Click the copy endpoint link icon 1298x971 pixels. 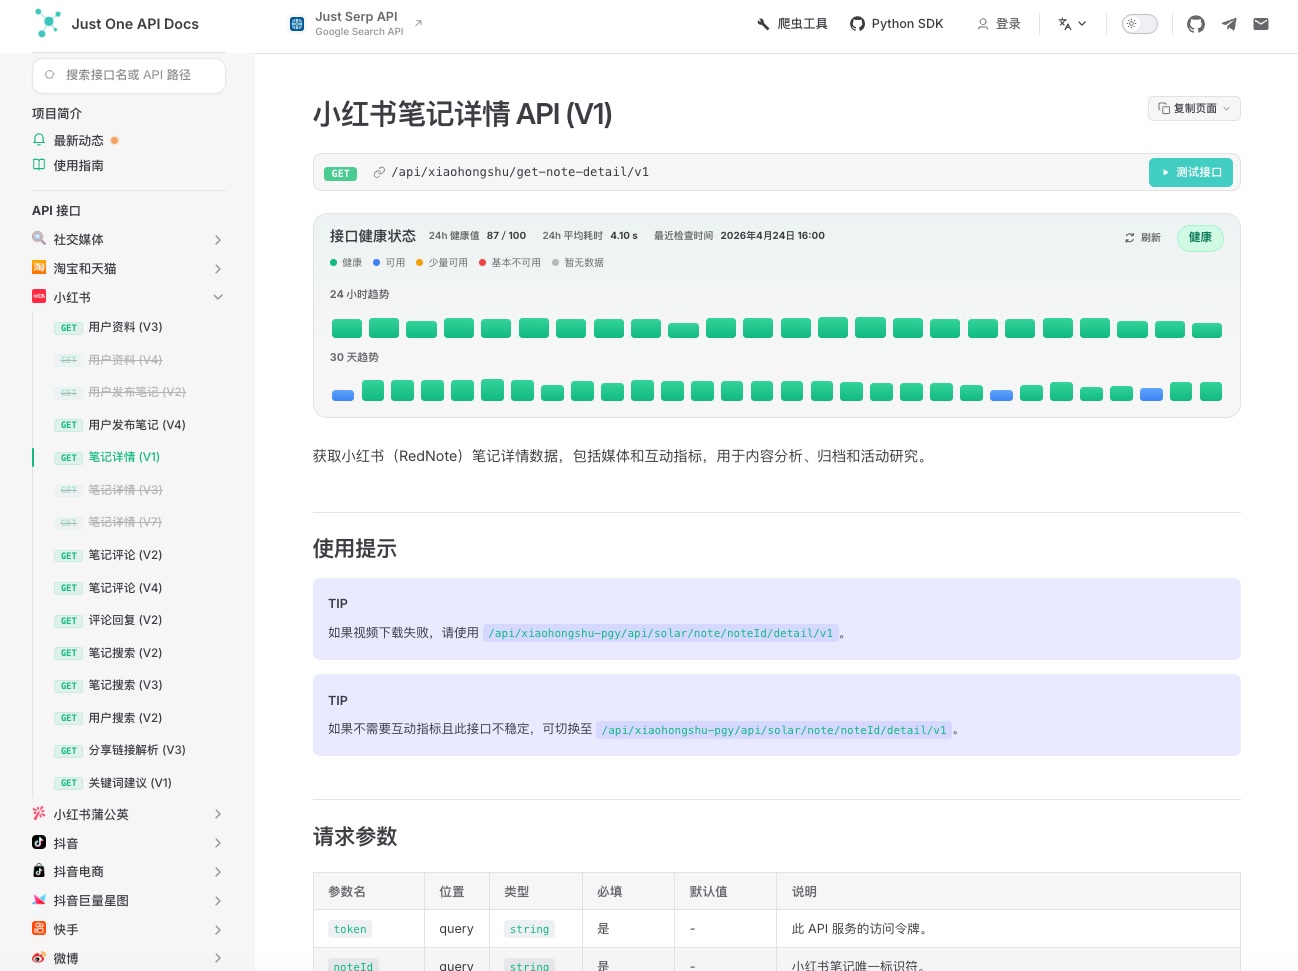(x=379, y=172)
